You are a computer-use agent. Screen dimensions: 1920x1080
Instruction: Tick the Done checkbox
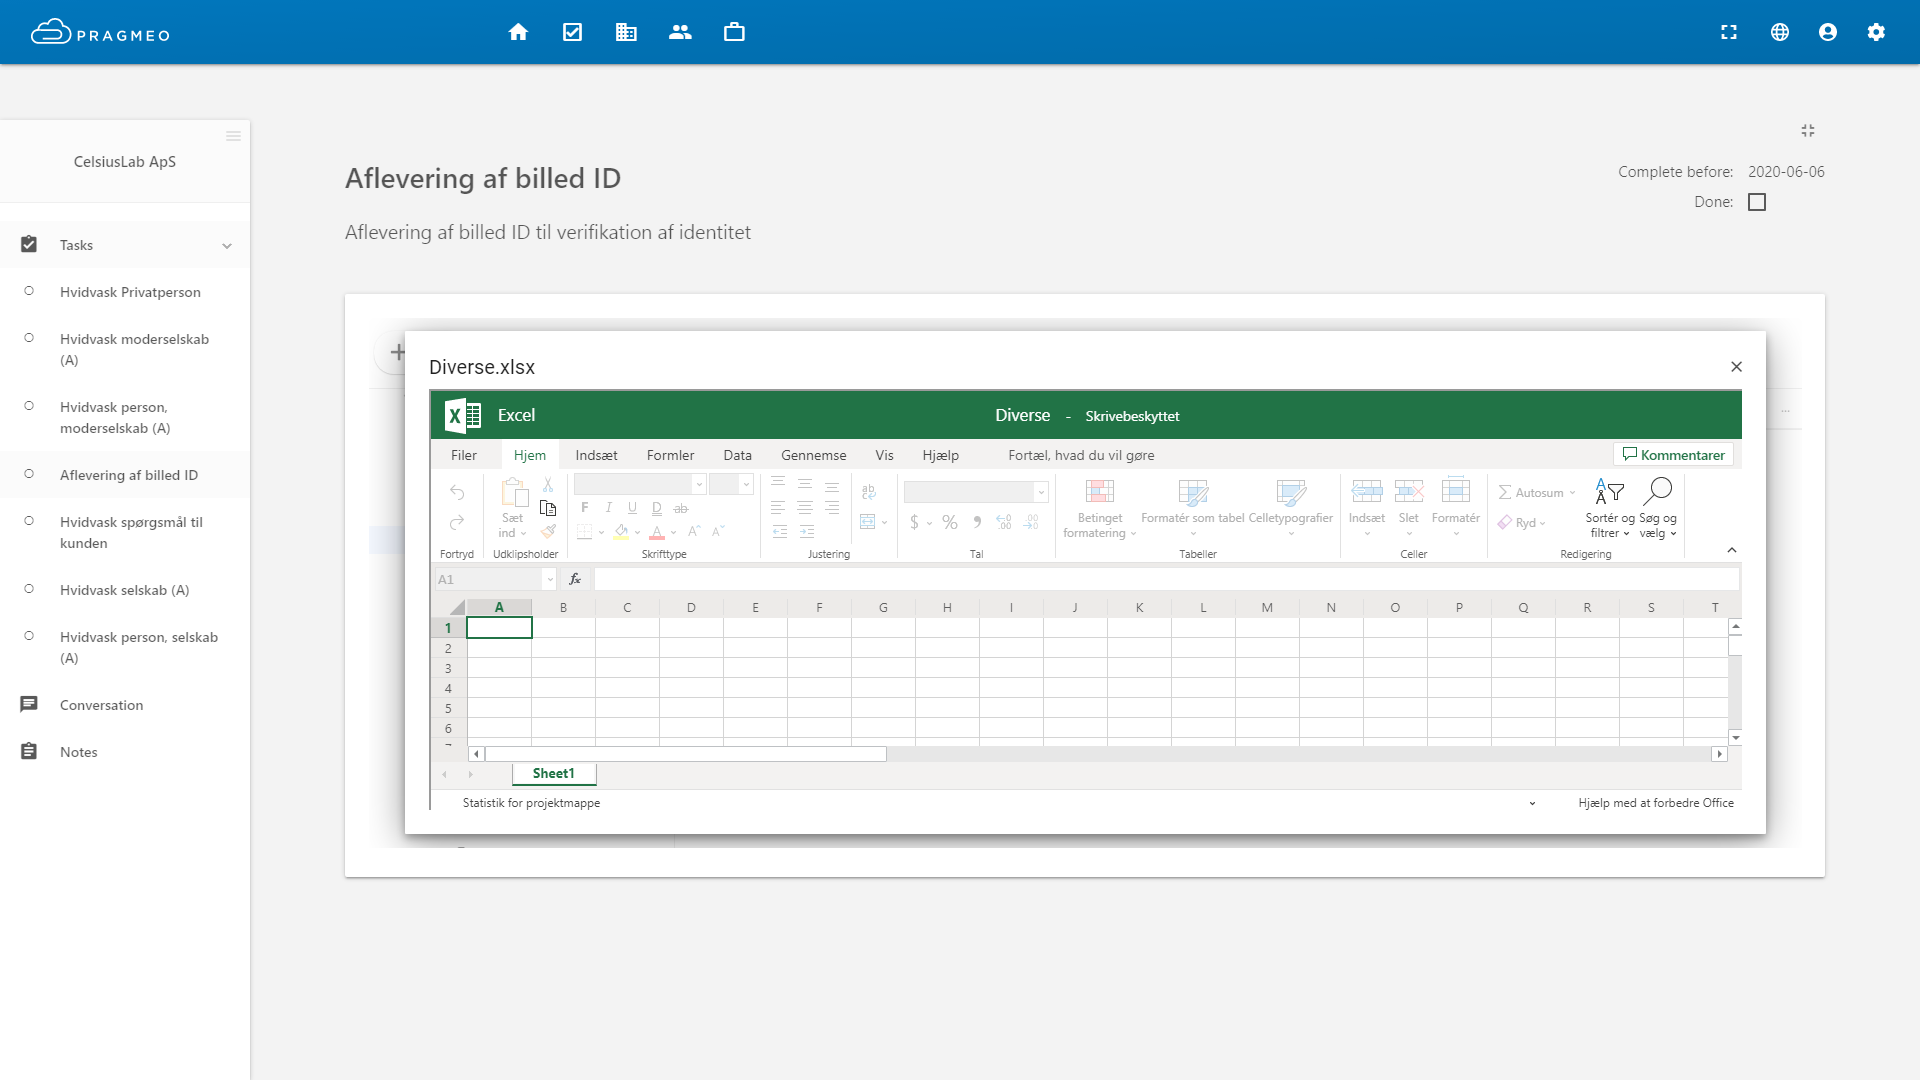(1757, 202)
